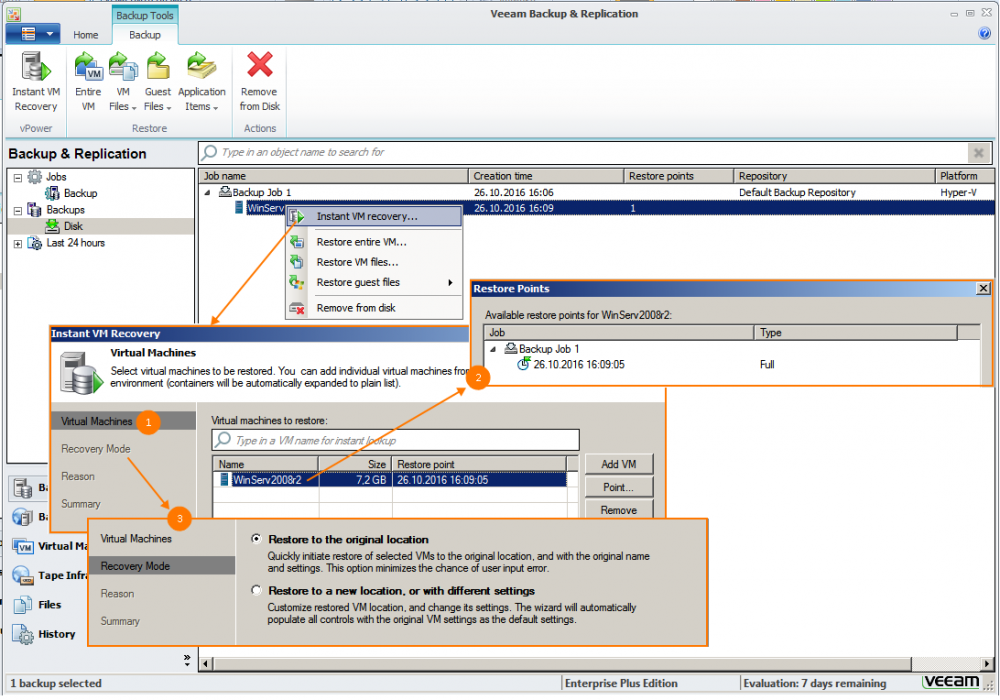The width and height of the screenshot is (1000, 700).
Task: Open the Files navigation pane
Action: [x=48, y=604]
